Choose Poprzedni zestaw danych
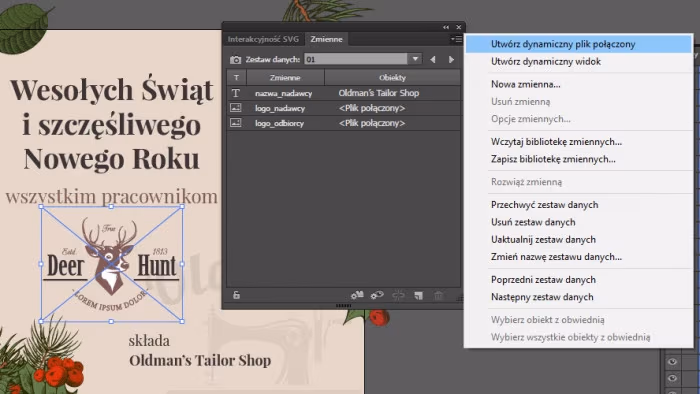This screenshot has height=394, width=700. [579, 280]
